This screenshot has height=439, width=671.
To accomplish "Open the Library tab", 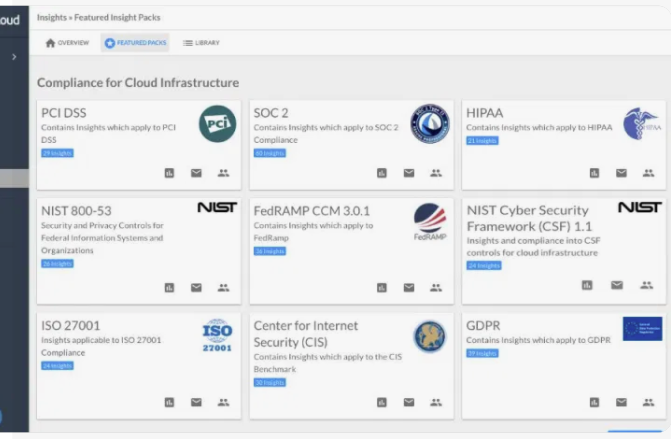I will (x=201, y=43).
